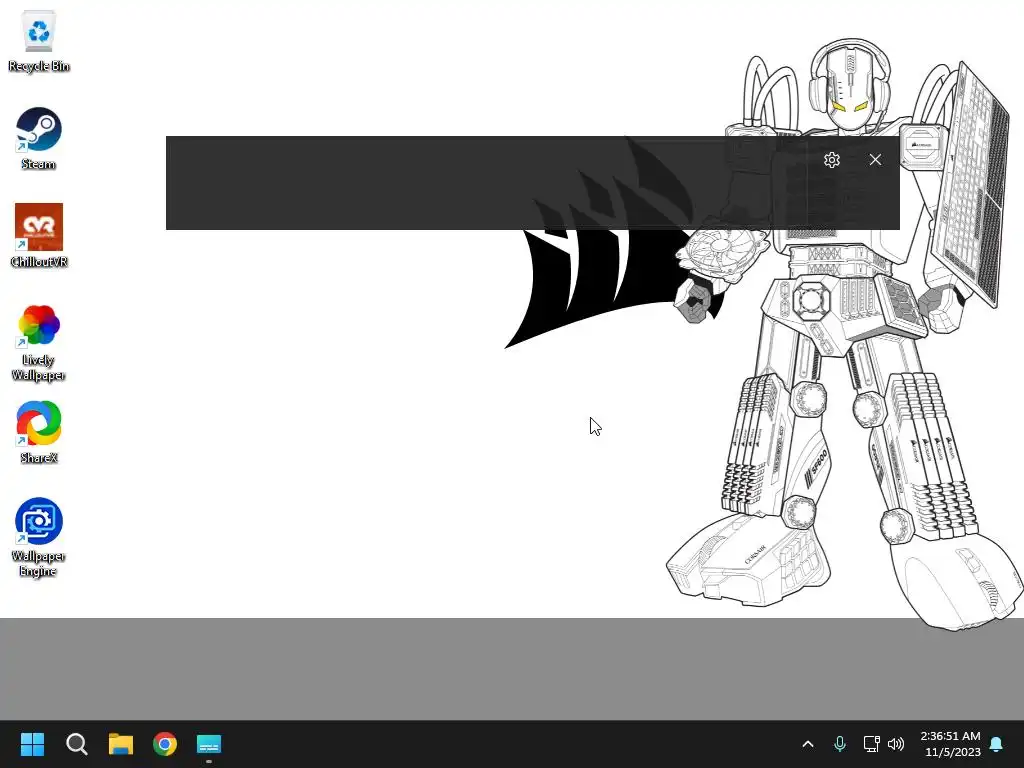Close the dark overlay panel

coord(875,159)
